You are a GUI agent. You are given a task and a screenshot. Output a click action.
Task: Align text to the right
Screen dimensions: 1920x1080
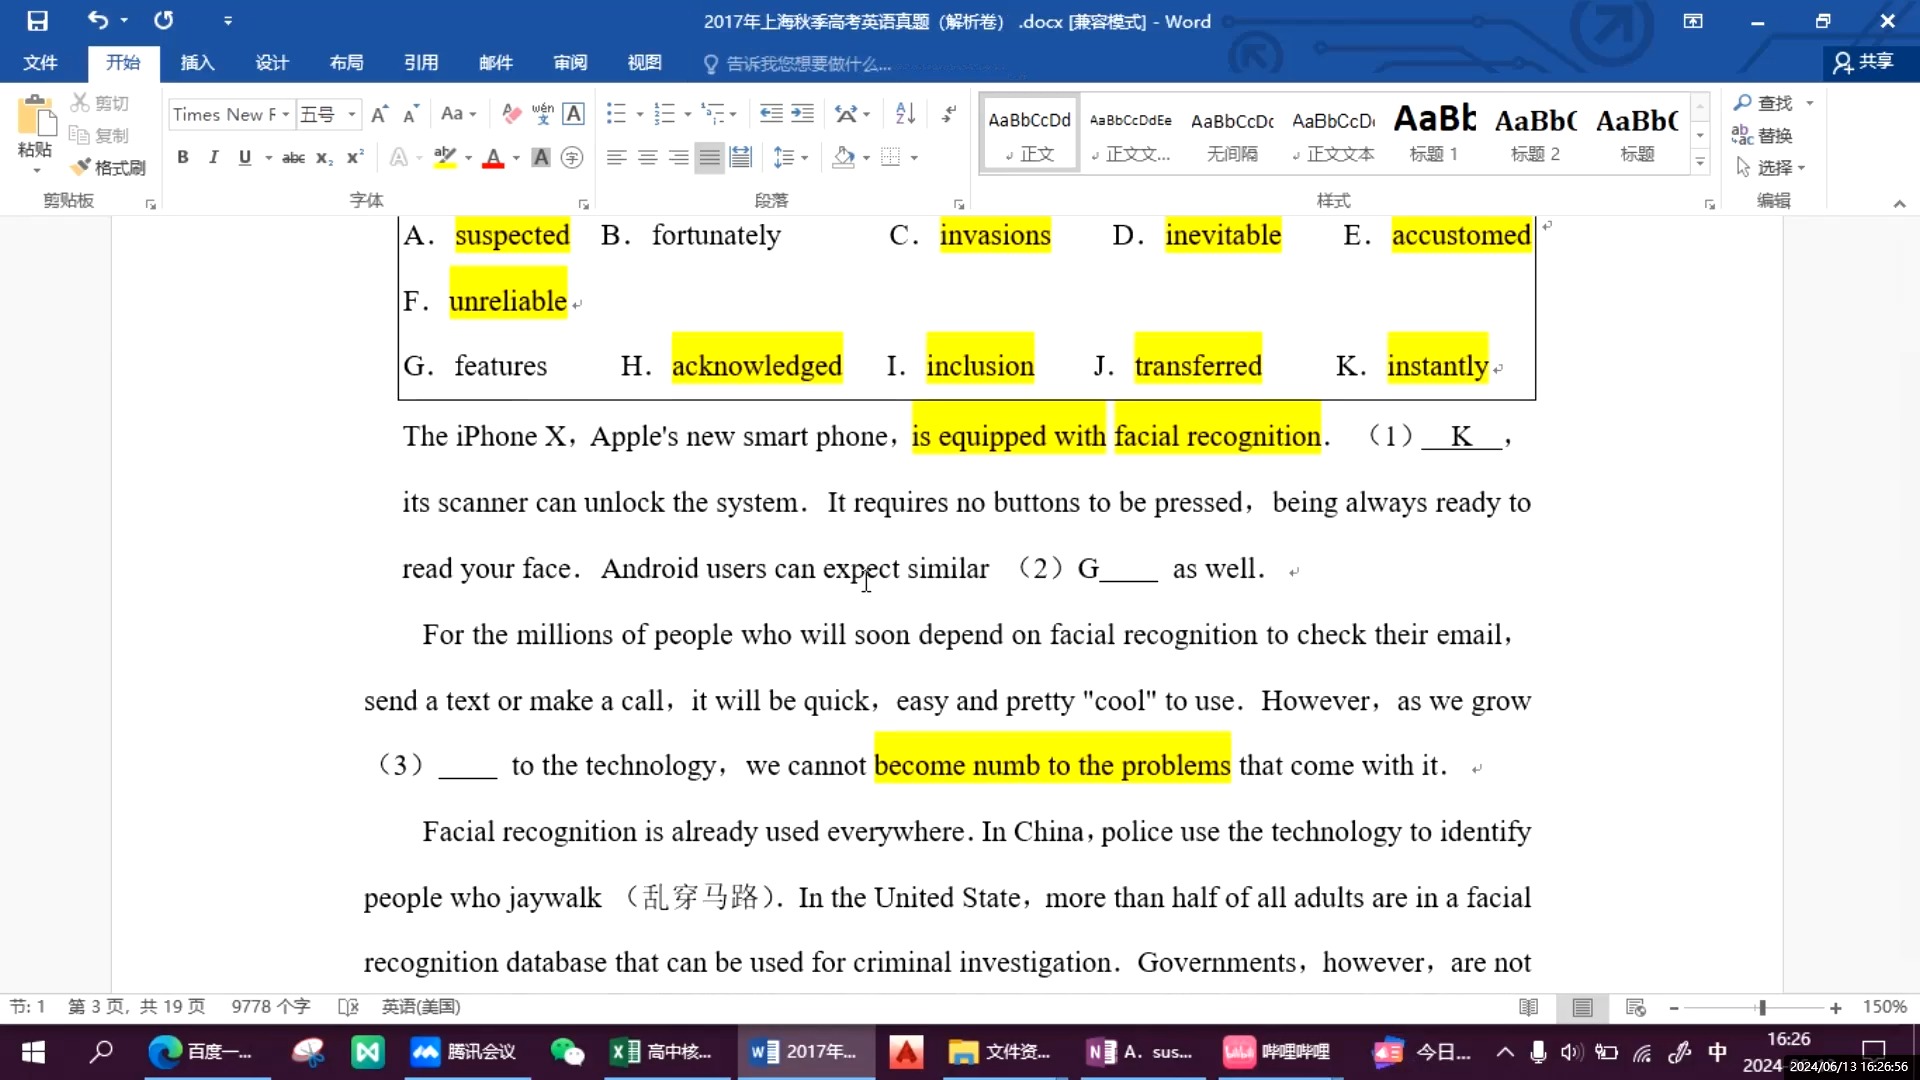(679, 158)
